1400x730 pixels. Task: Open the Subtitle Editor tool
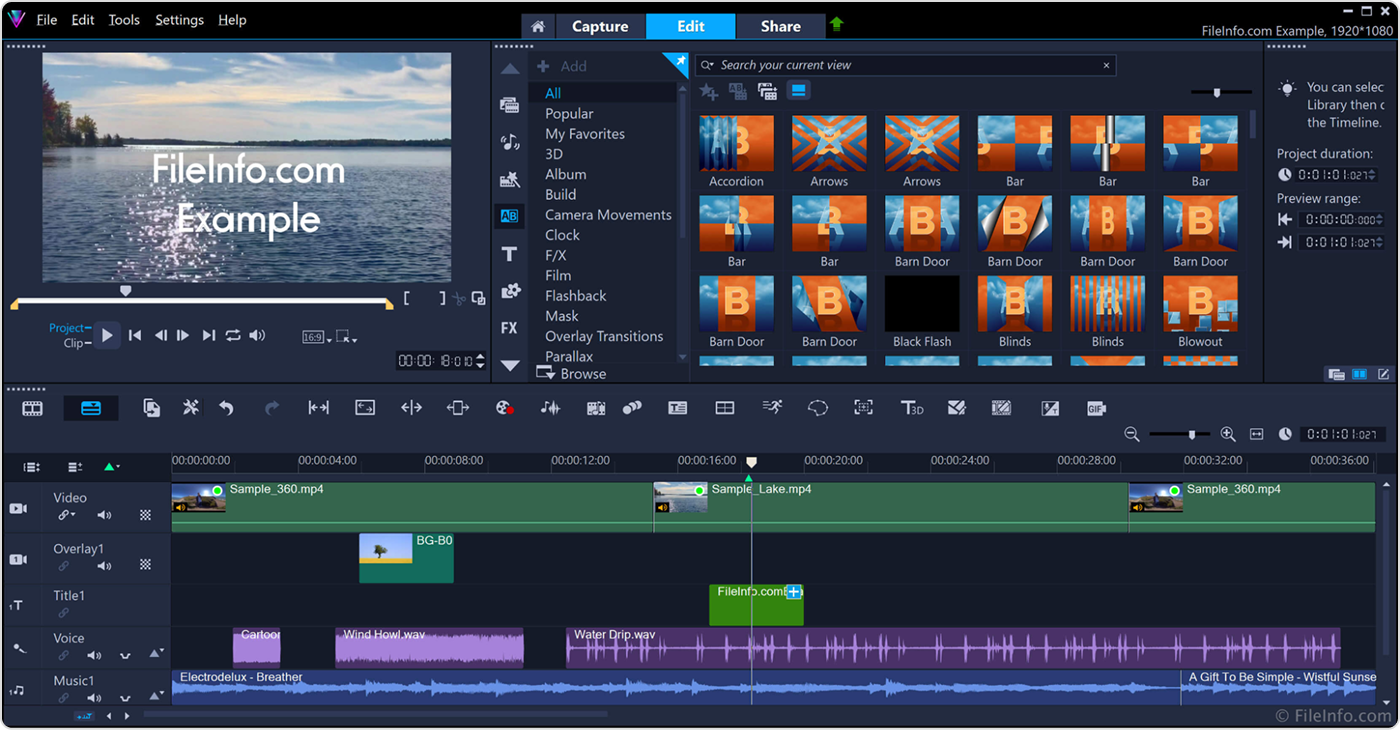[677, 408]
